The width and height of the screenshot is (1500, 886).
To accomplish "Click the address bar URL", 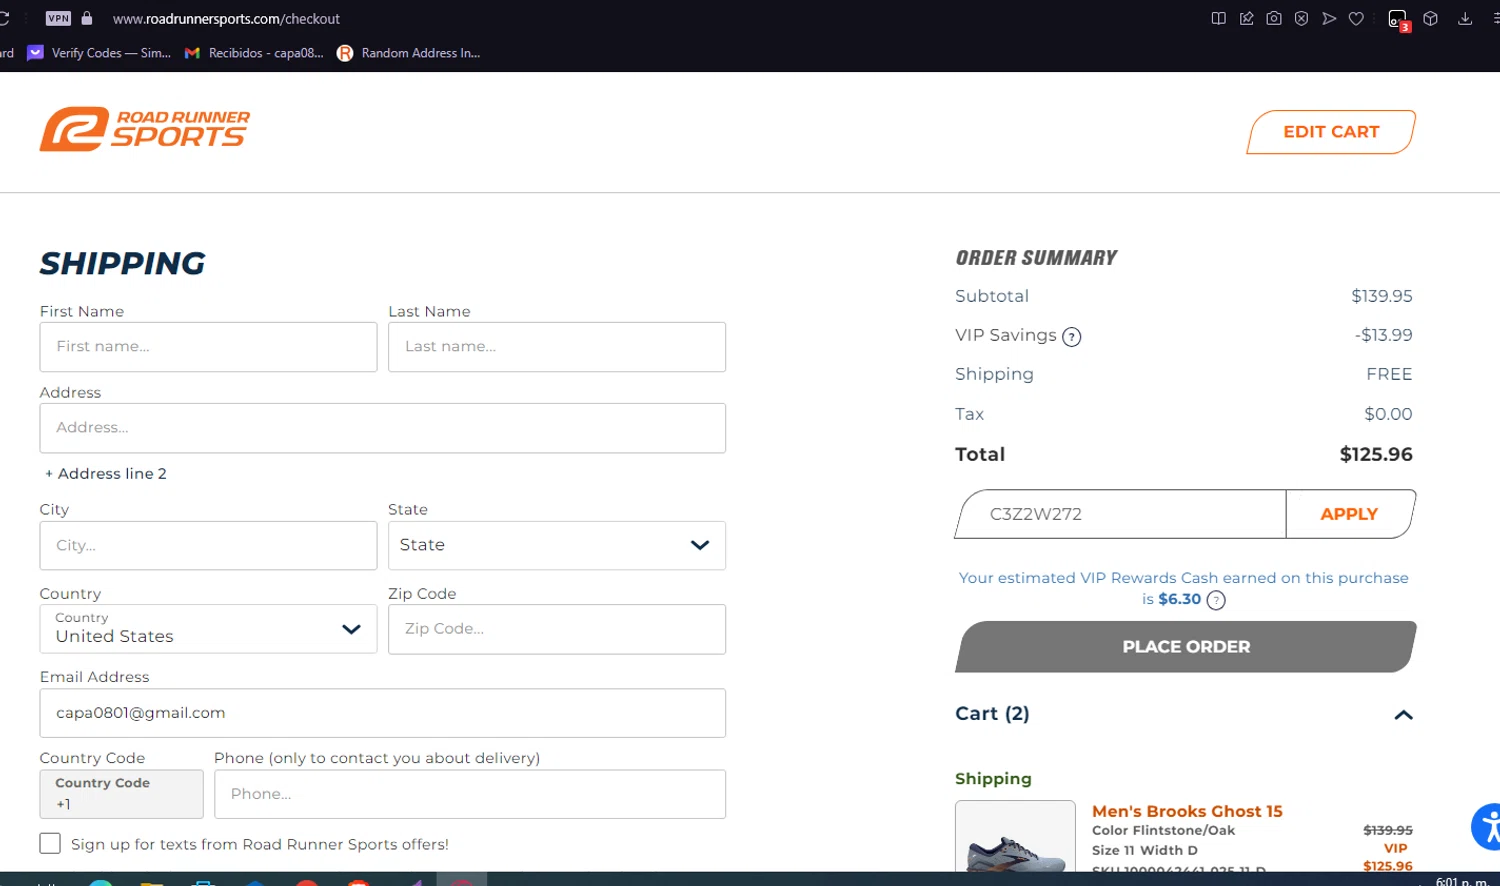I will coord(226,19).
